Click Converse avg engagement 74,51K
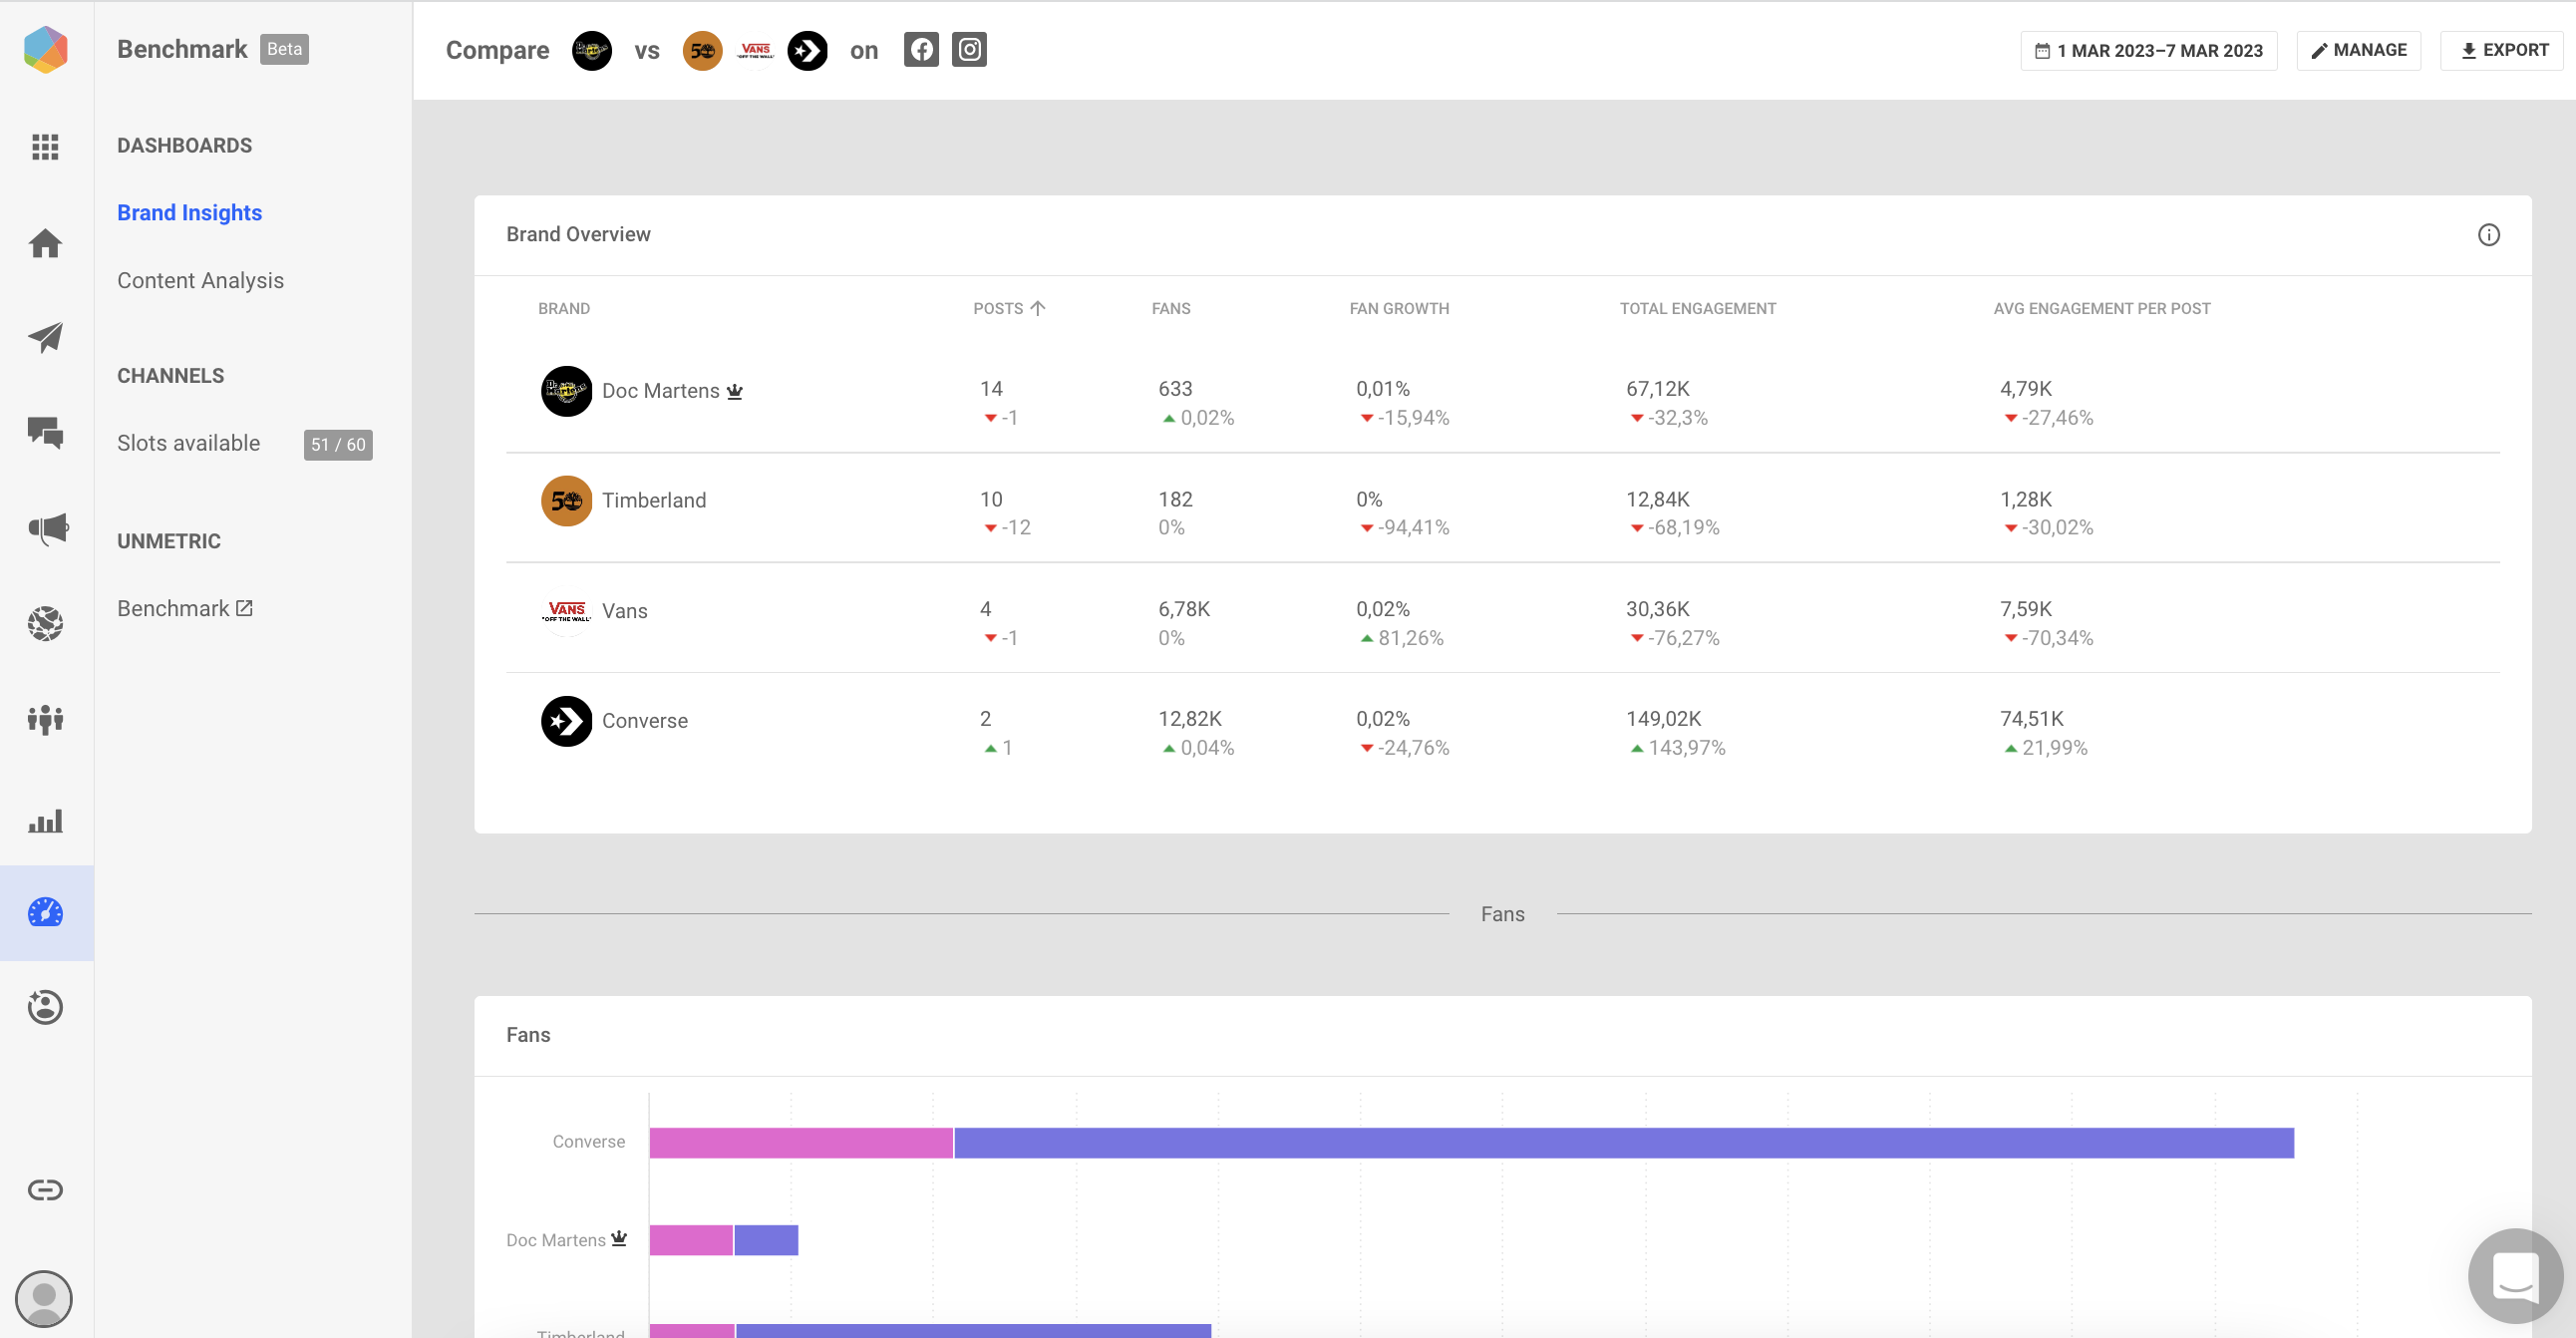This screenshot has width=2576, height=1338. click(2032, 719)
